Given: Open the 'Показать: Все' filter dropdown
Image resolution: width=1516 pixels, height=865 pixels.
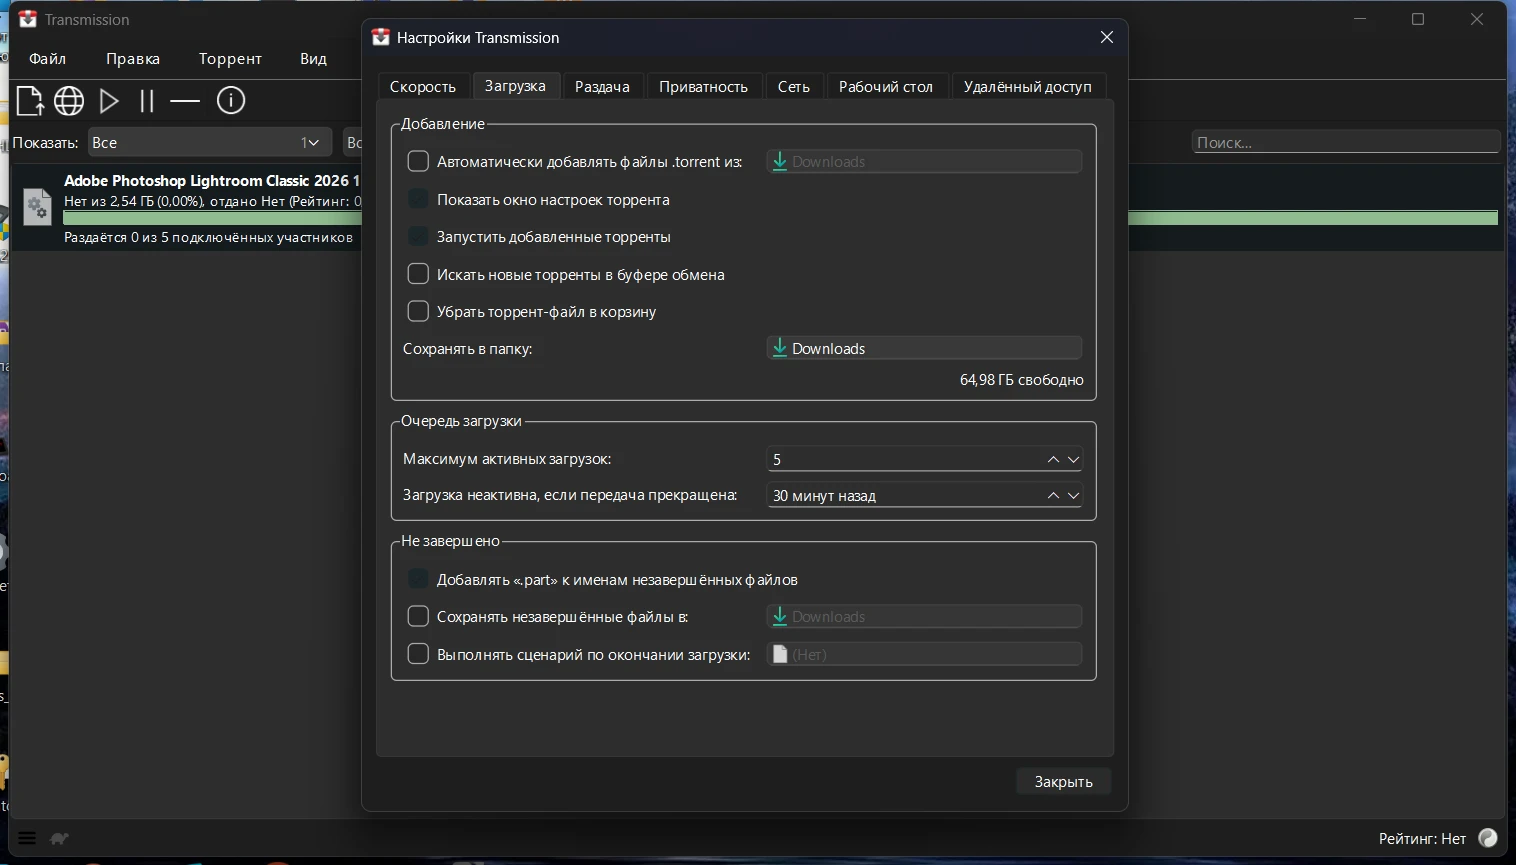Looking at the screenshot, I should coord(209,143).
